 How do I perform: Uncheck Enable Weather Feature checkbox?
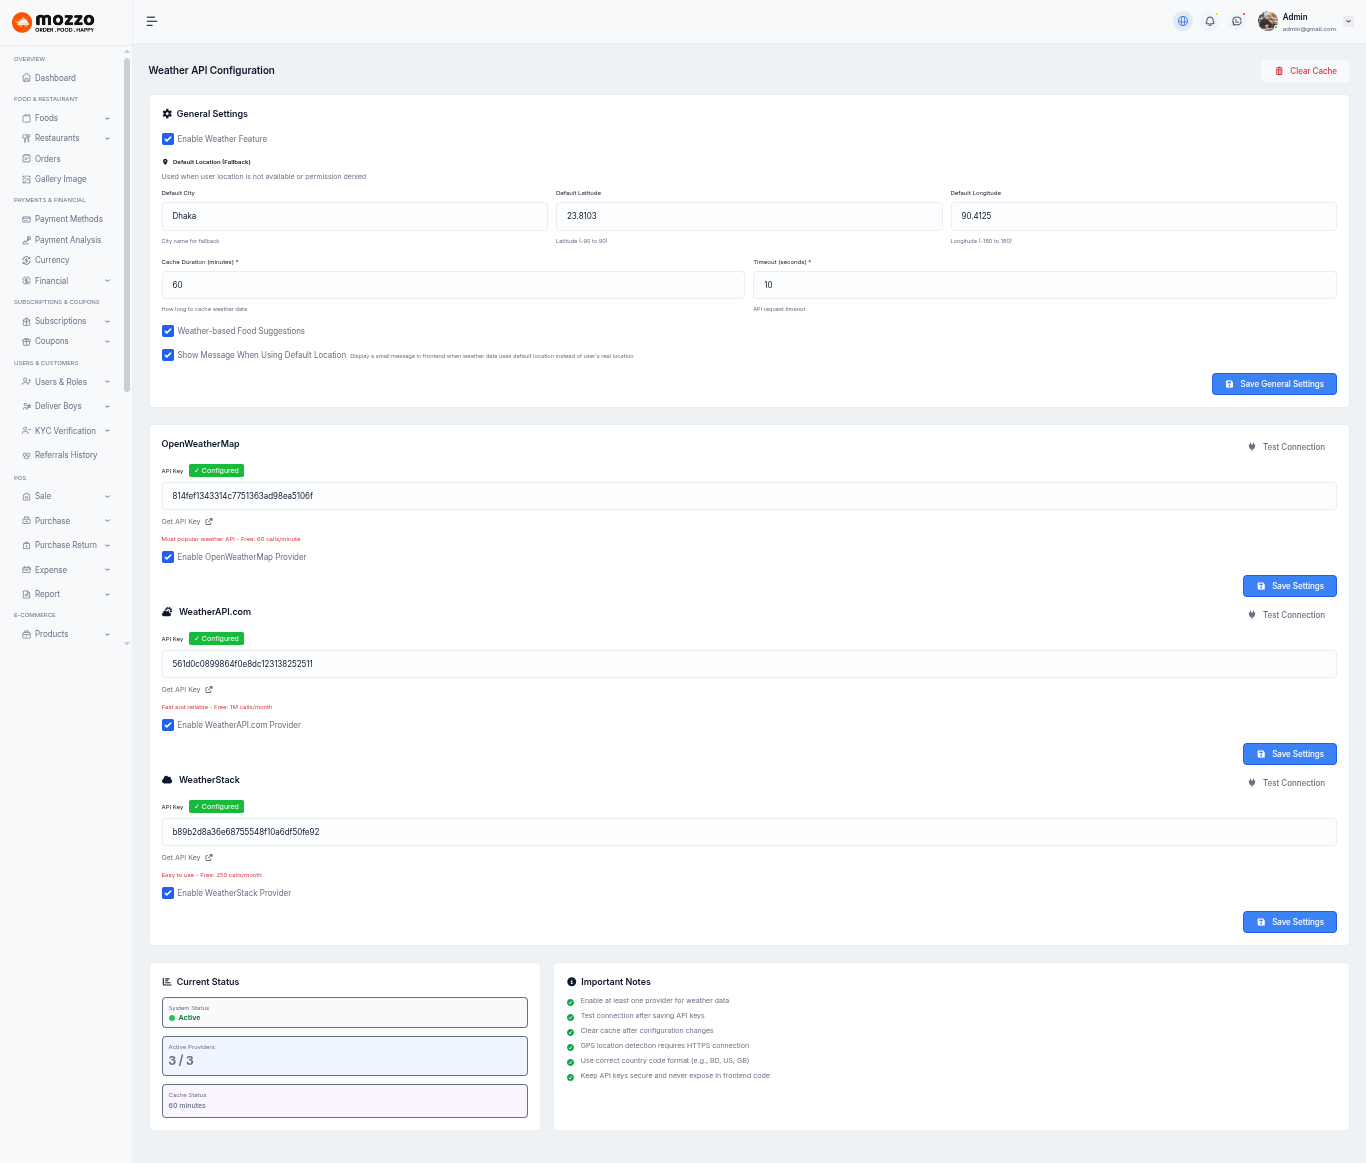[x=168, y=139]
